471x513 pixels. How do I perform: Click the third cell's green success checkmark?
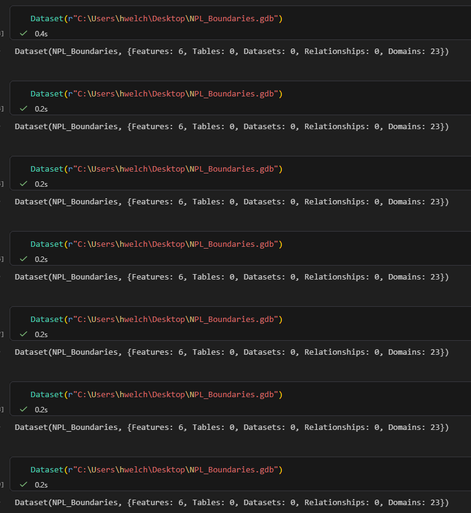pyautogui.click(x=23, y=184)
